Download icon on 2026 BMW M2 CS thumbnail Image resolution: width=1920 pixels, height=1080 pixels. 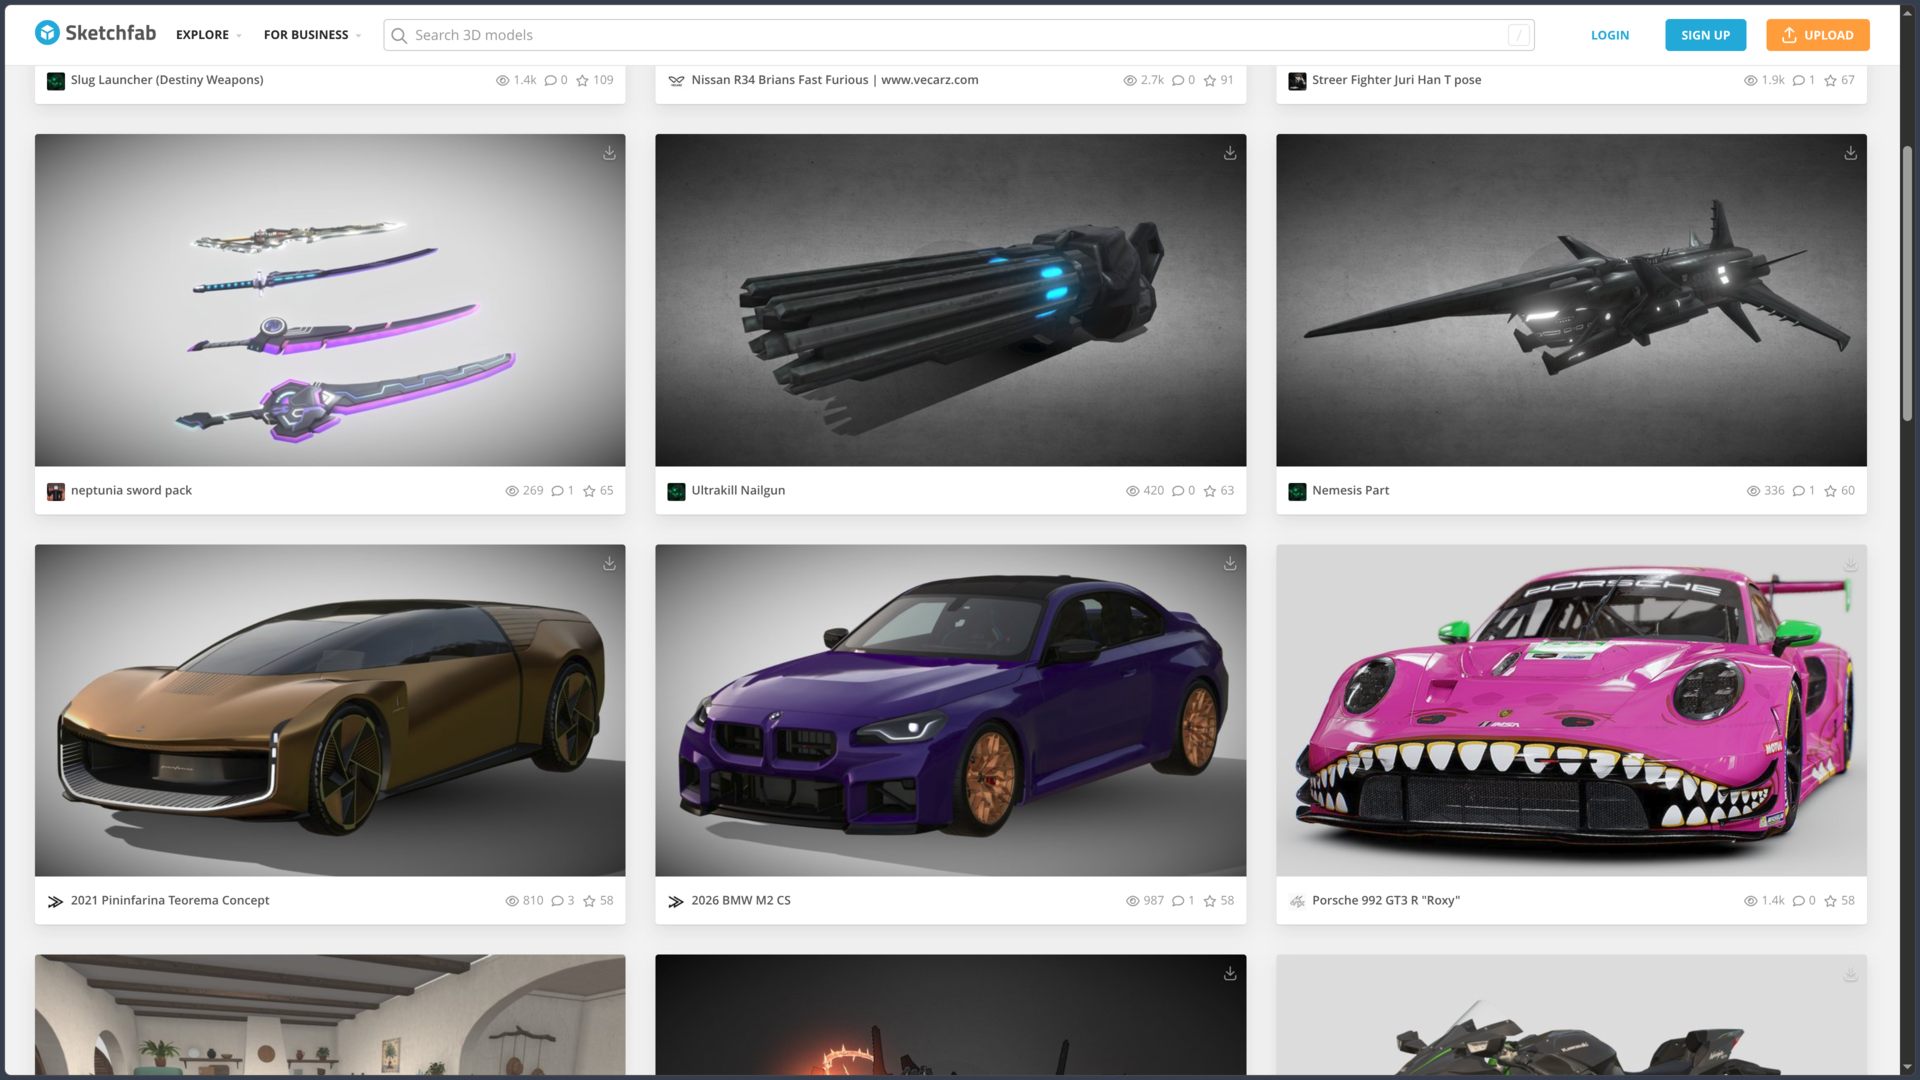tap(1230, 564)
